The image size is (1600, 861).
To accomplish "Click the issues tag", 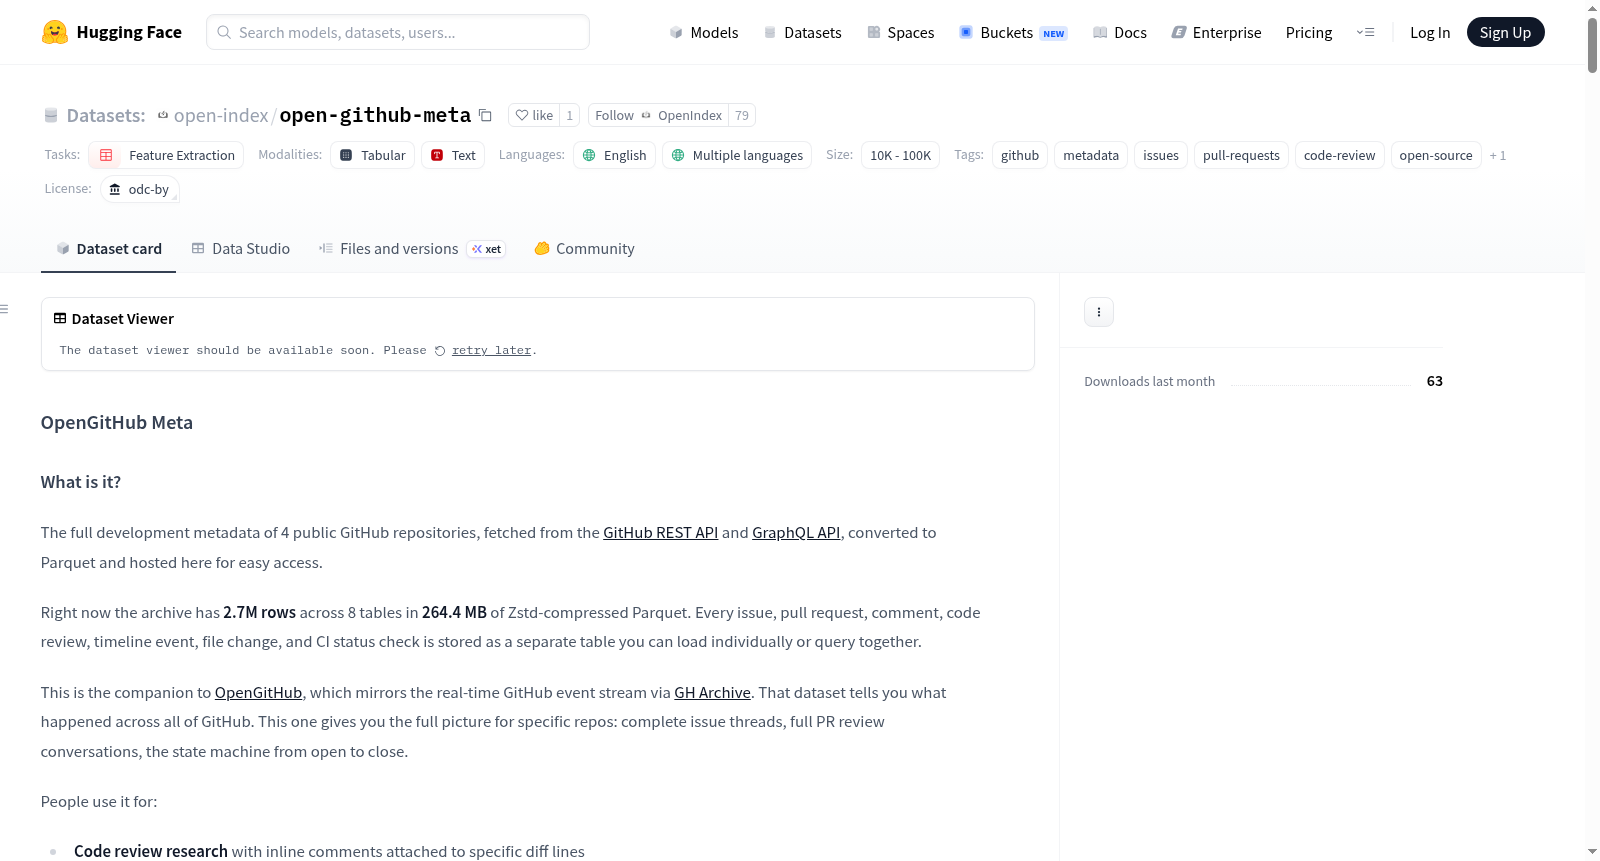I will coord(1161,155).
